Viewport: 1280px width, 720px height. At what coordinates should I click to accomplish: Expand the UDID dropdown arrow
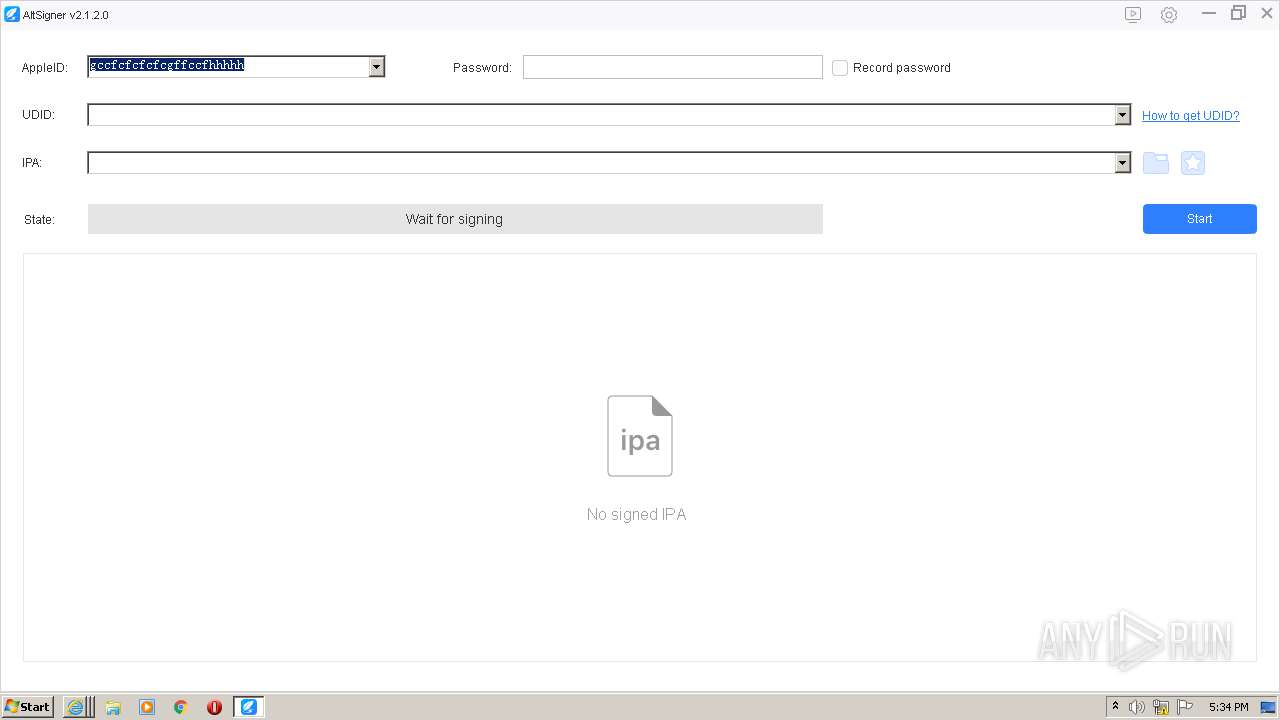[1122, 115]
